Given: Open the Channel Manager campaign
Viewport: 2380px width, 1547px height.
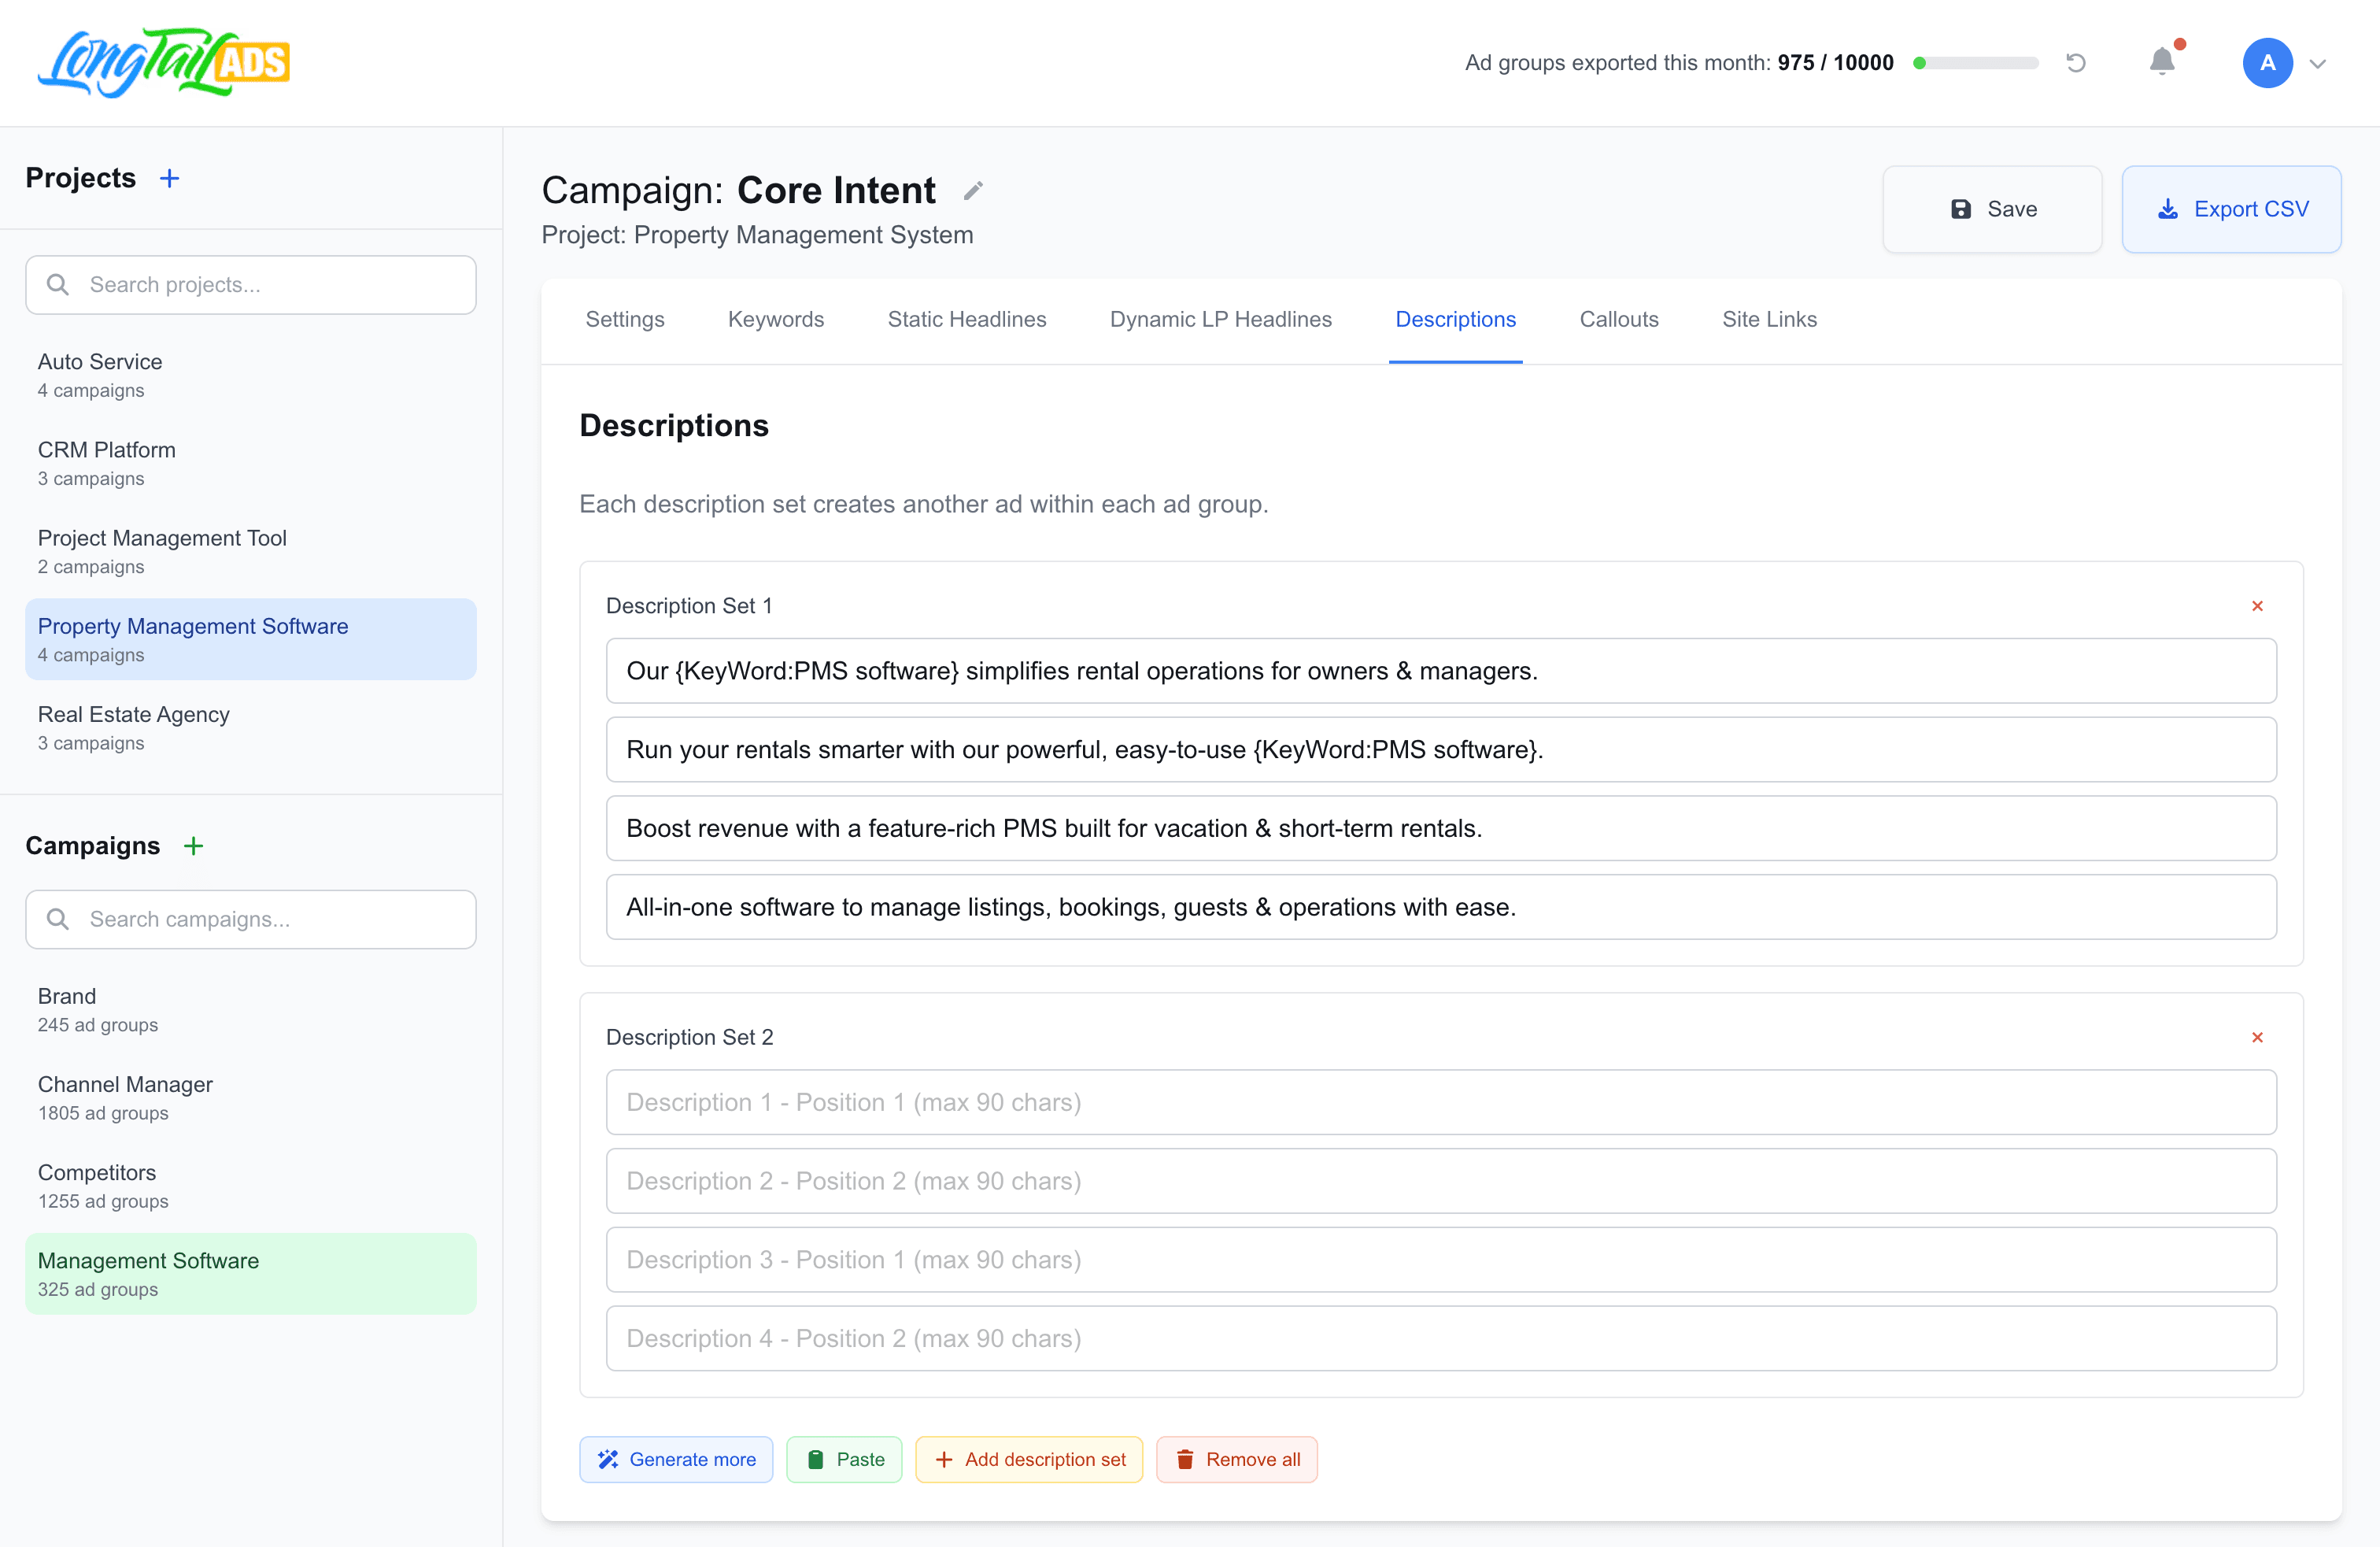Looking at the screenshot, I should click(x=251, y=1097).
